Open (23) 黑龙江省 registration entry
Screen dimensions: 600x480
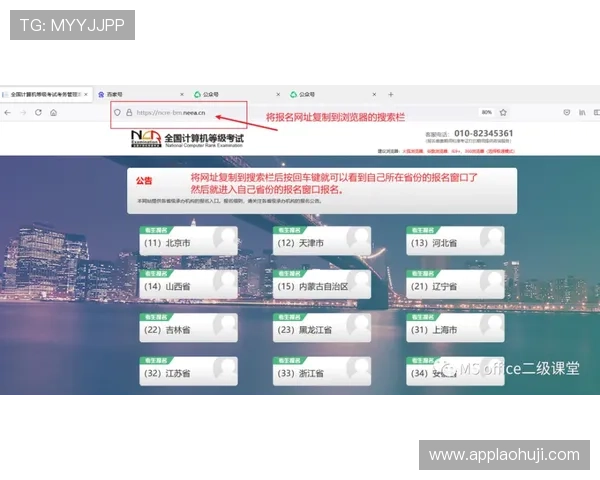[x=322, y=328]
